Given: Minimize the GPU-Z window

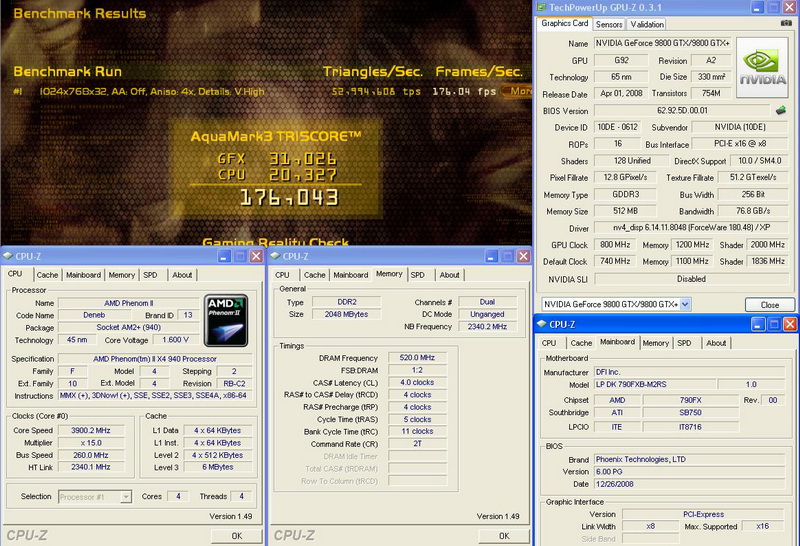Looking at the screenshot, I should [x=757, y=7].
